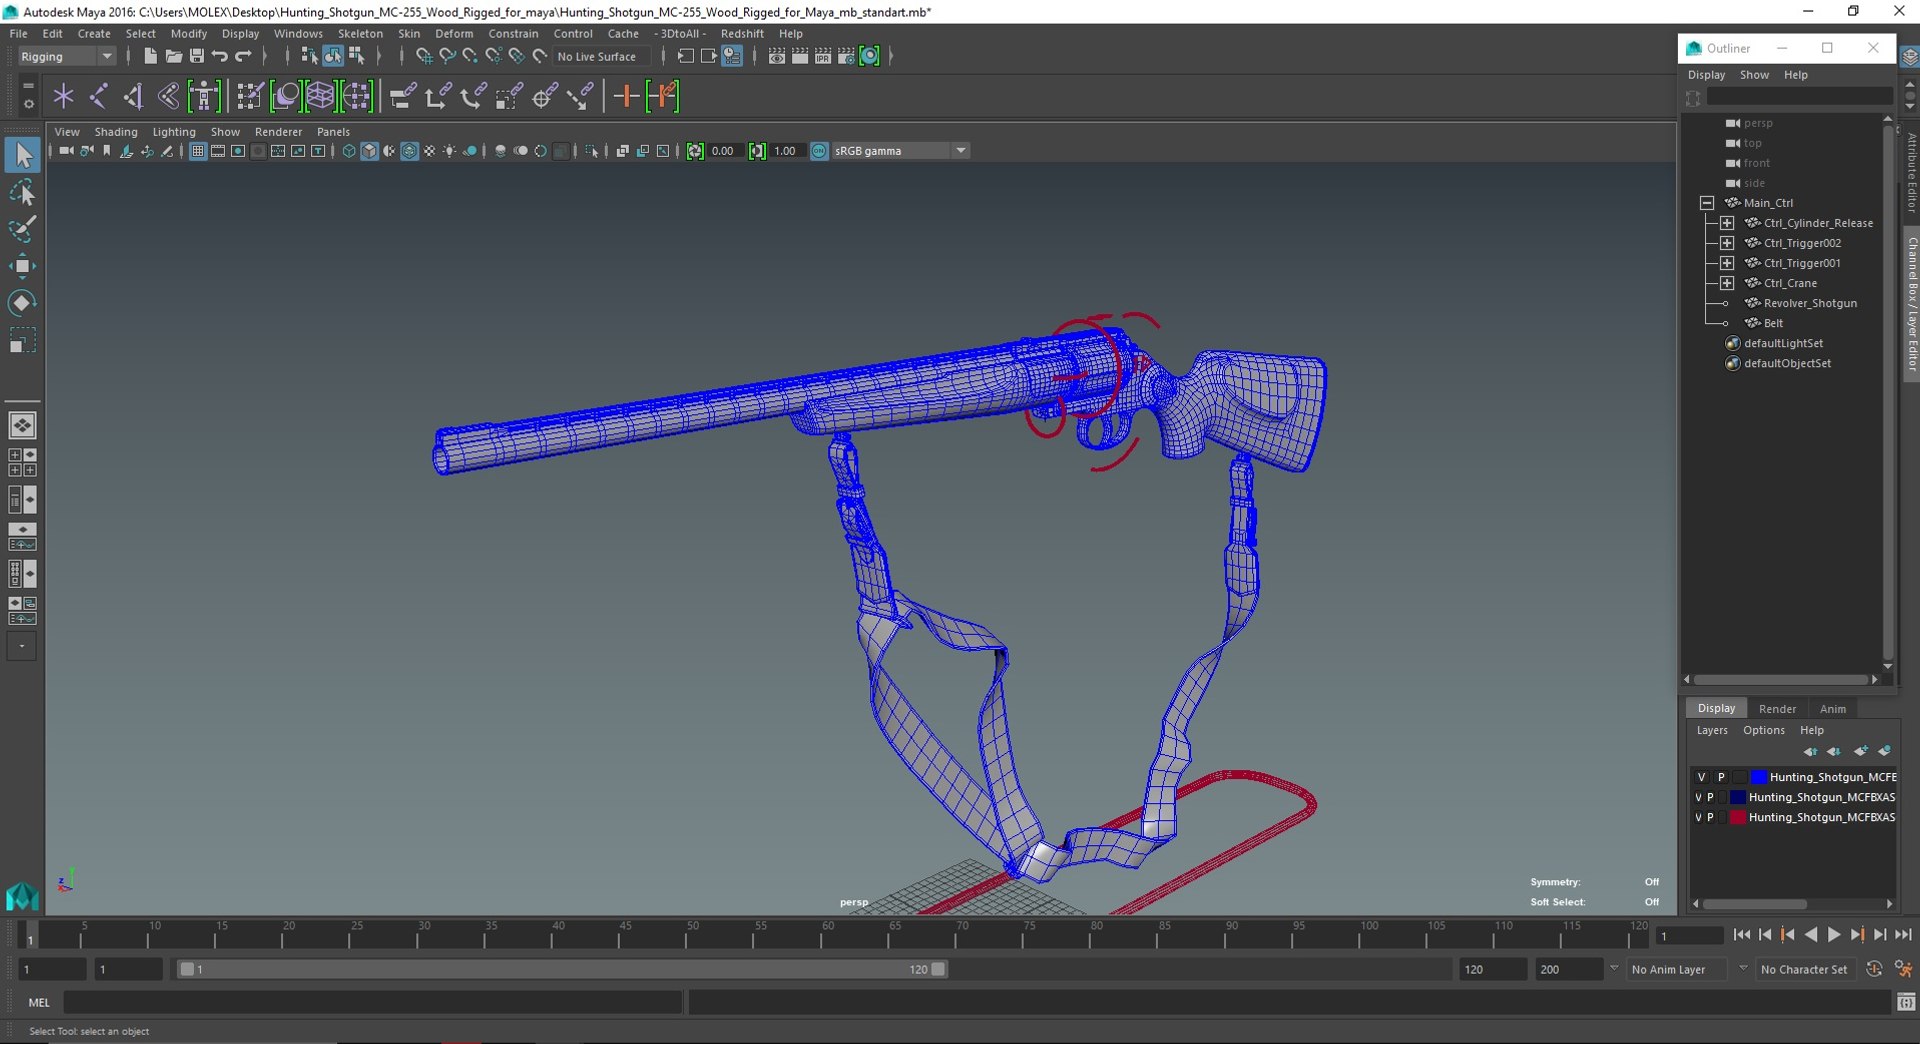This screenshot has width=1920, height=1044.
Task: Toggle playback P of dark blue Hunting_Shotgun layer
Action: click(x=1710, y=797)
